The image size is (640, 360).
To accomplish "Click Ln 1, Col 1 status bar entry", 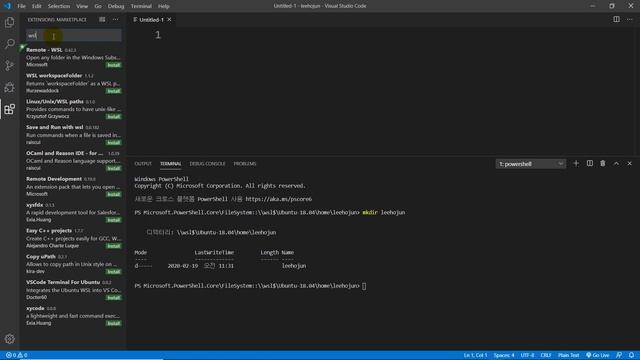I will (x=475, y=355).
